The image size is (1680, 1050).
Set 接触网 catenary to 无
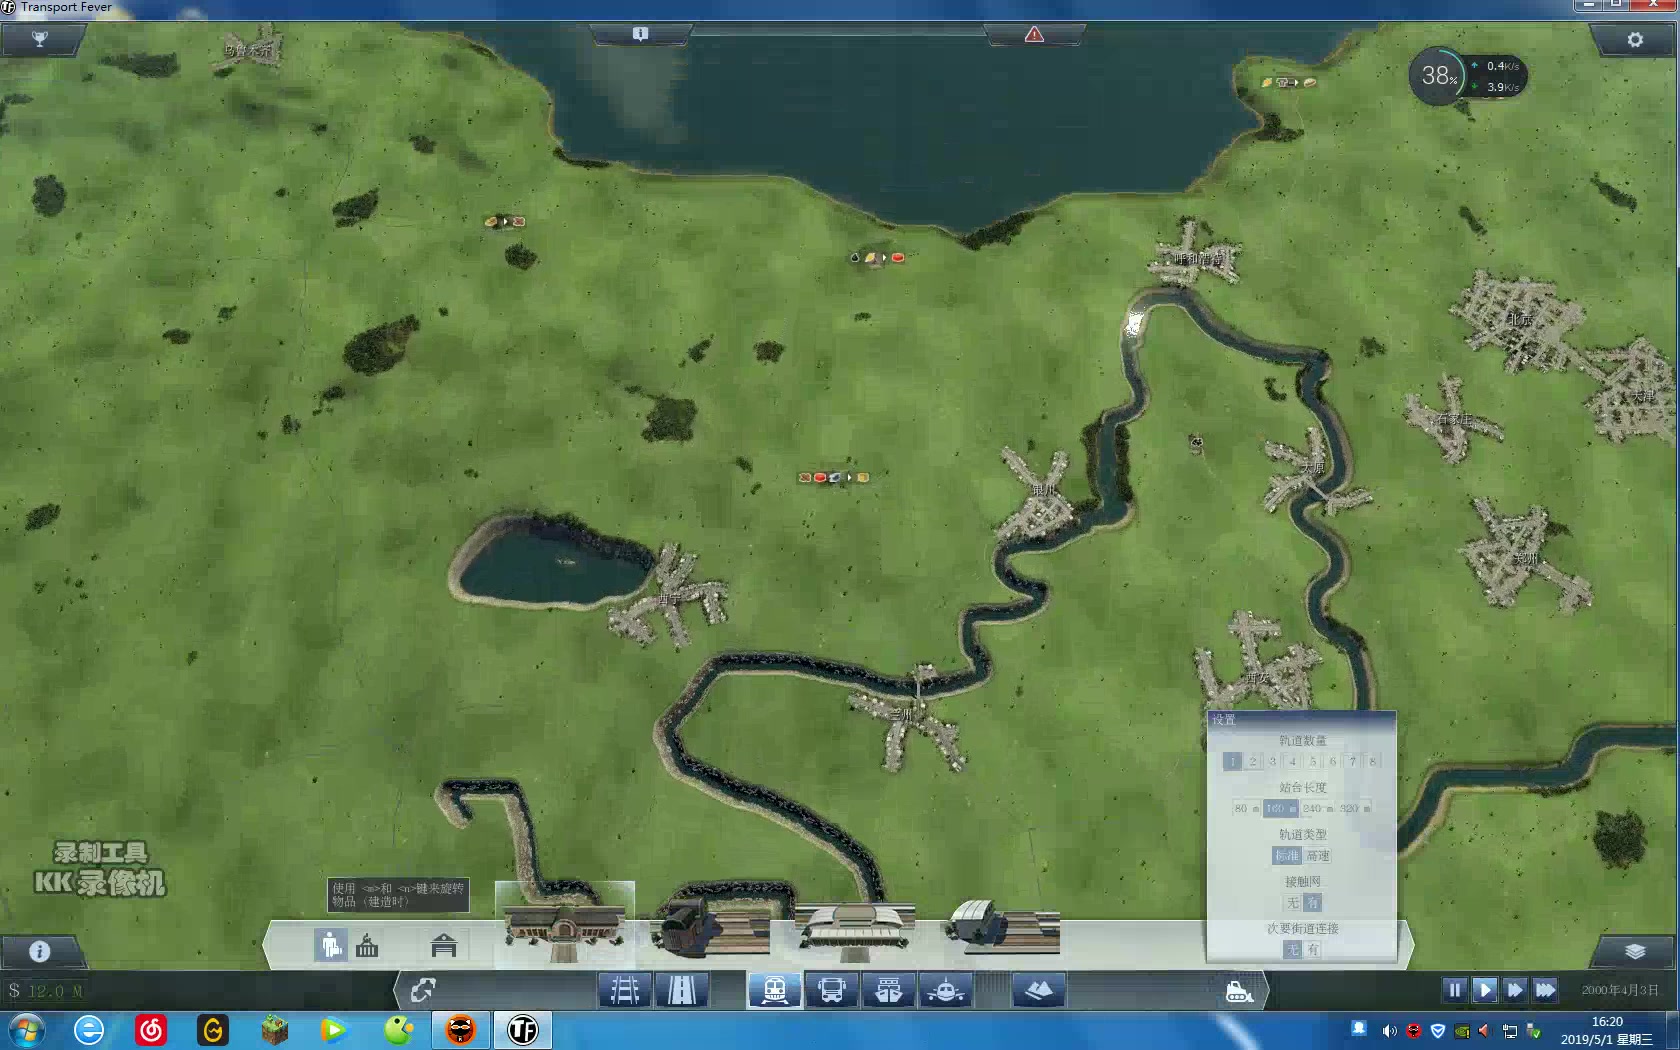[x=1293, y=902]
